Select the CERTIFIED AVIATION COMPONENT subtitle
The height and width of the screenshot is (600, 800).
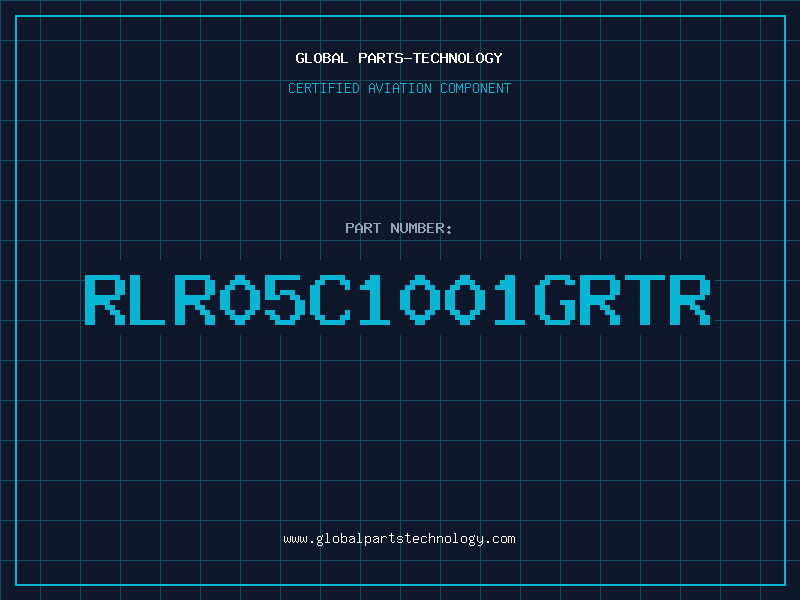click(x=399, y=88)
